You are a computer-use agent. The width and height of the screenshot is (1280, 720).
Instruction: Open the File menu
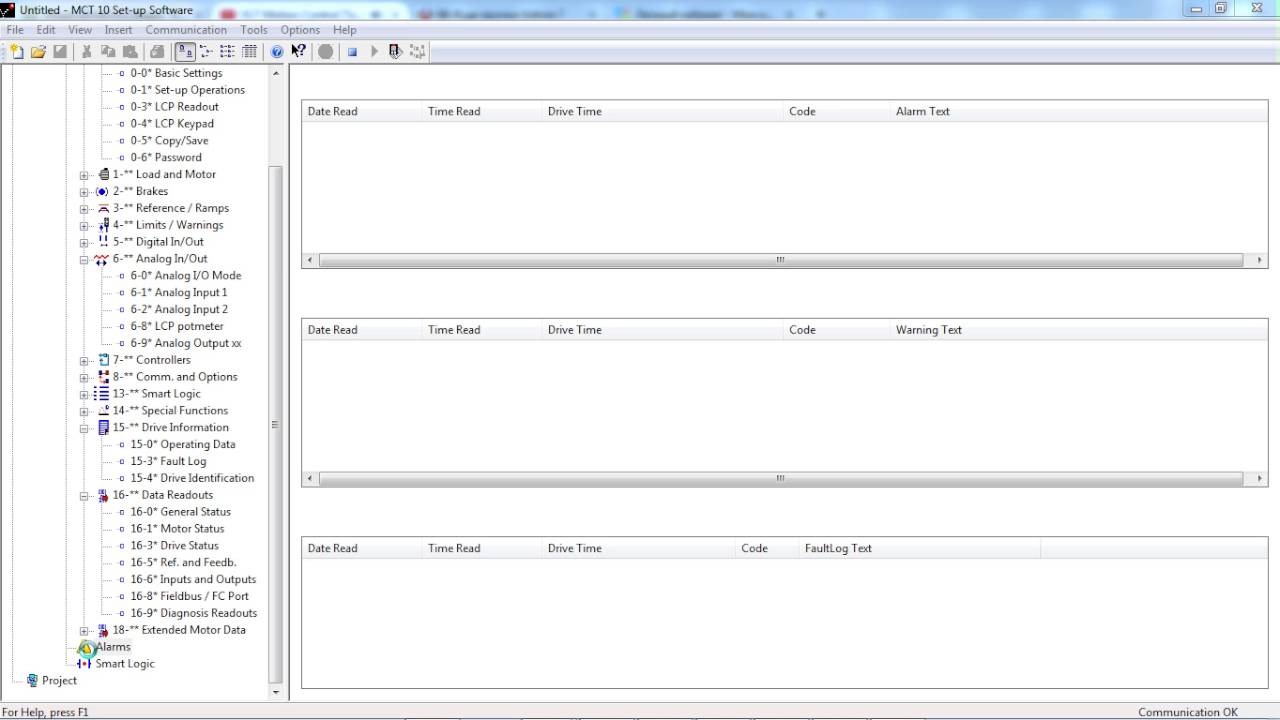pos(15,30)
